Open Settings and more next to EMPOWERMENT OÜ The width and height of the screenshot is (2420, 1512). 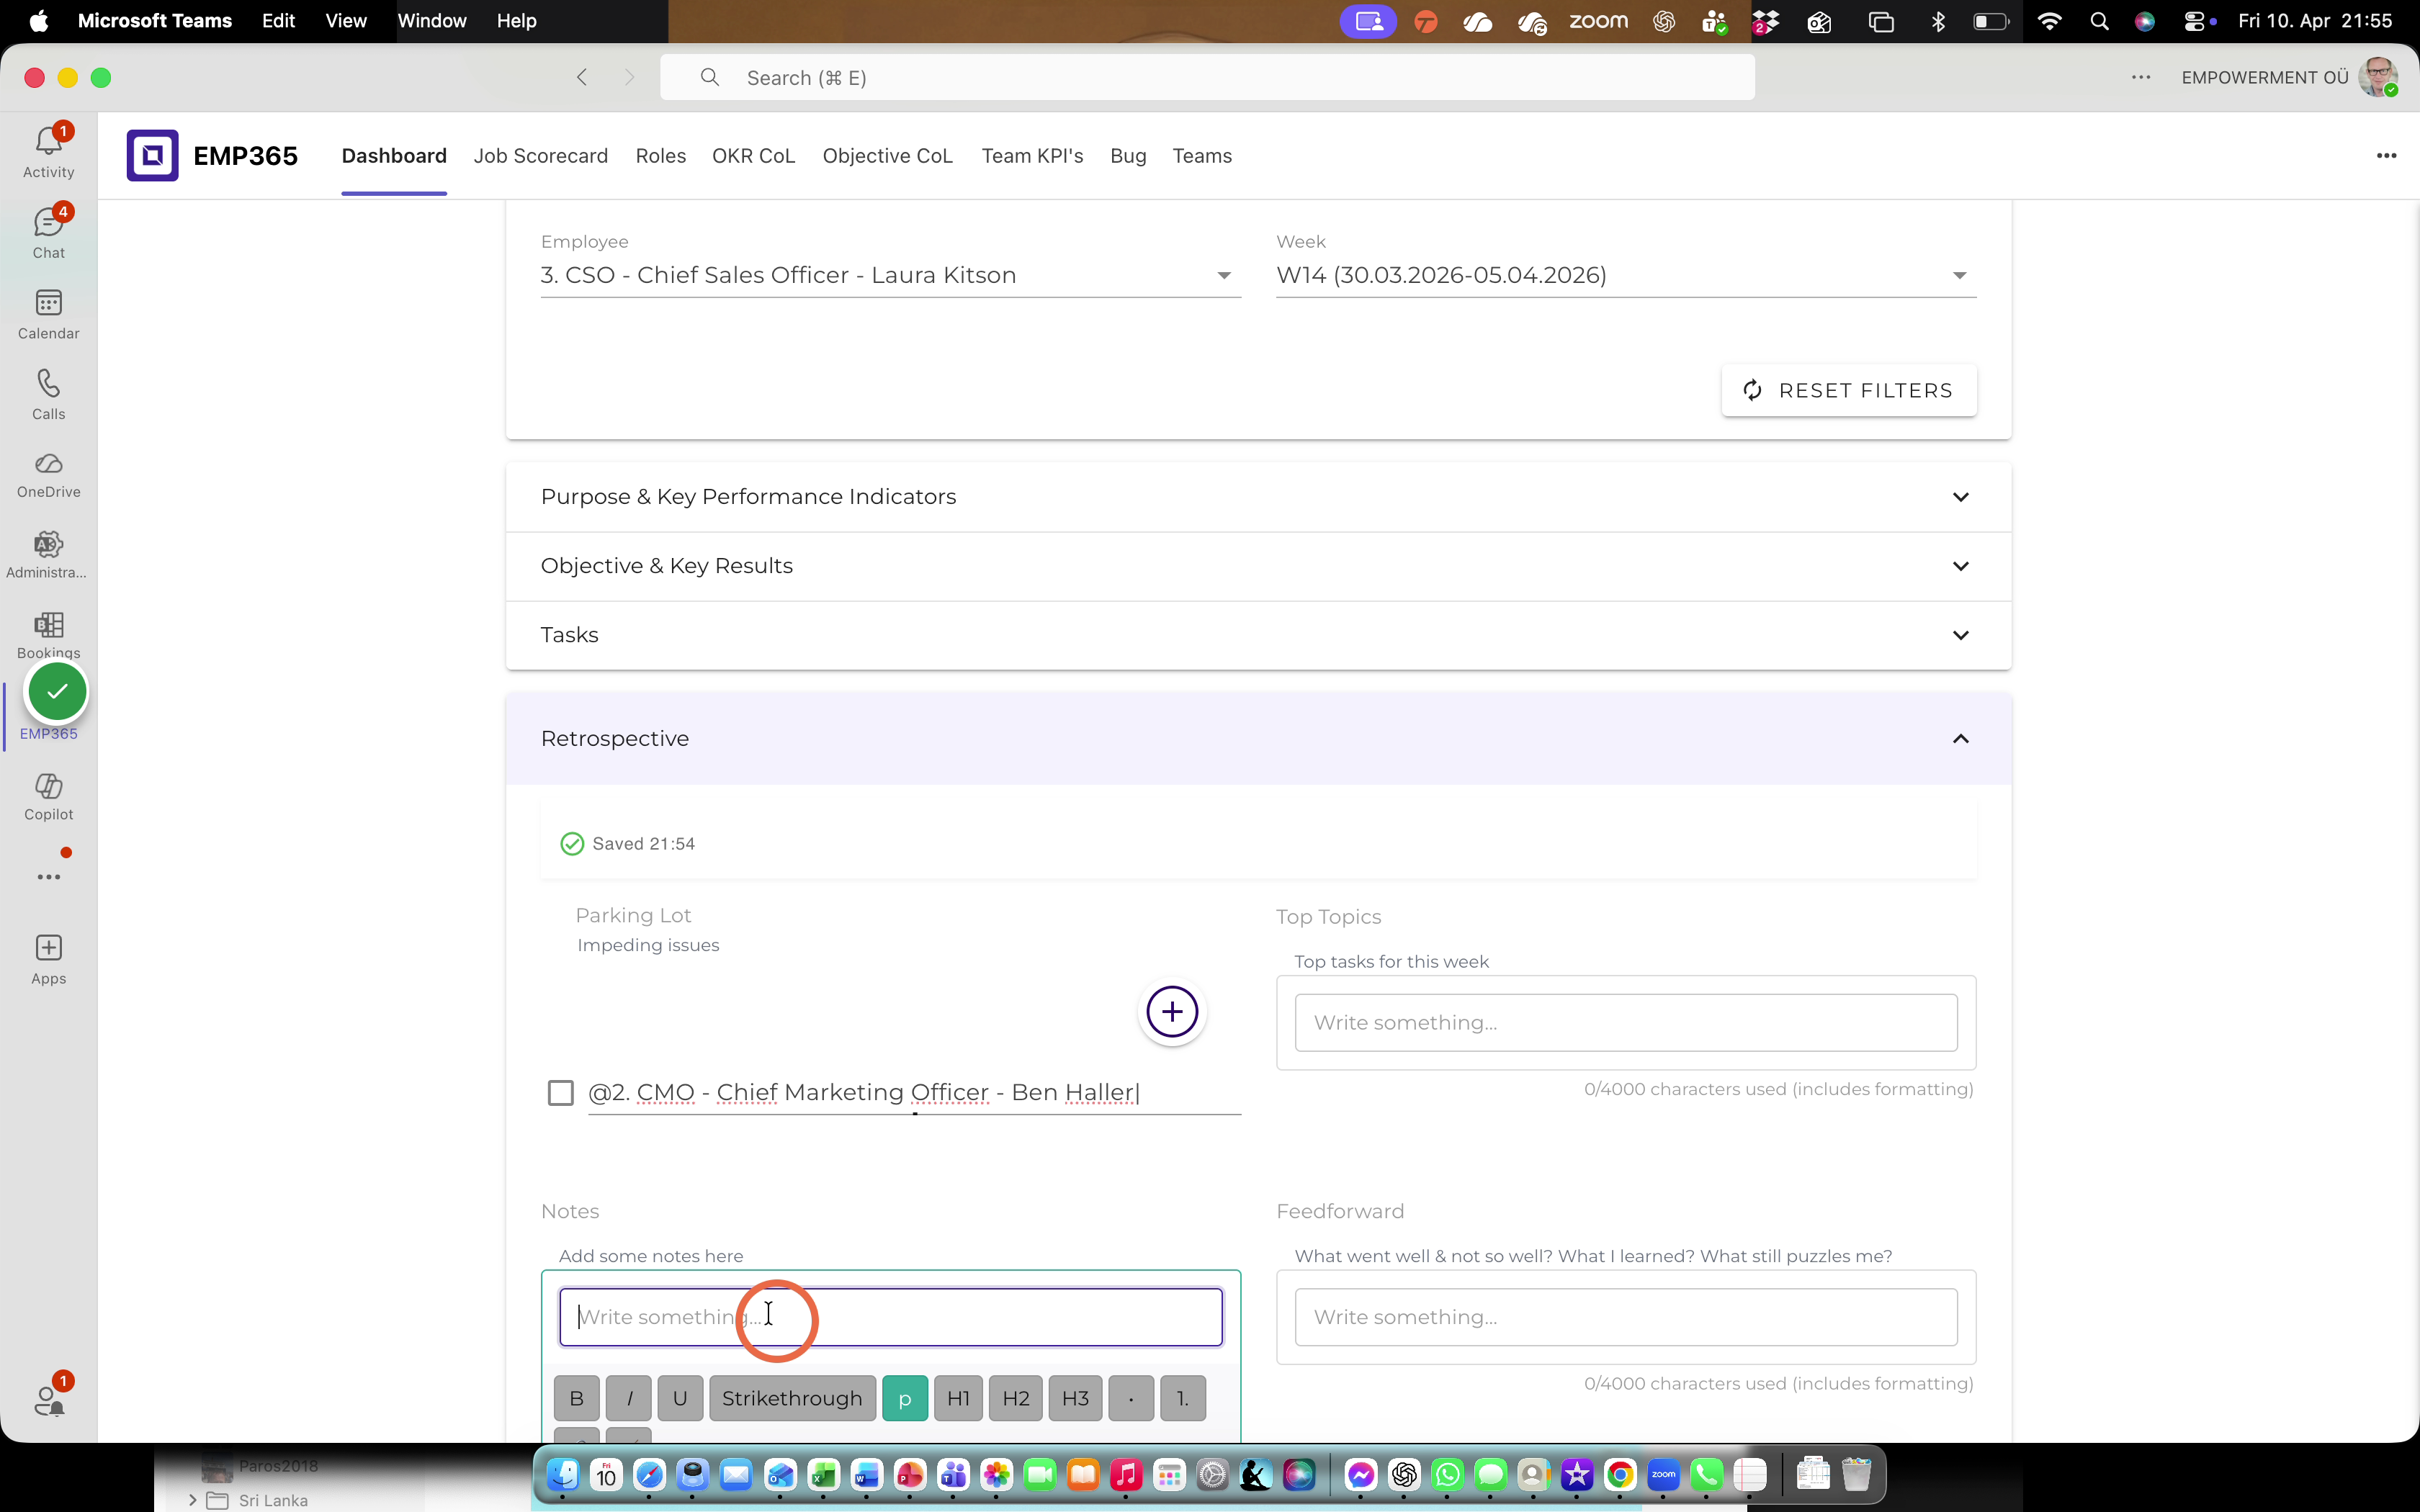click(x=2140, y=77)
